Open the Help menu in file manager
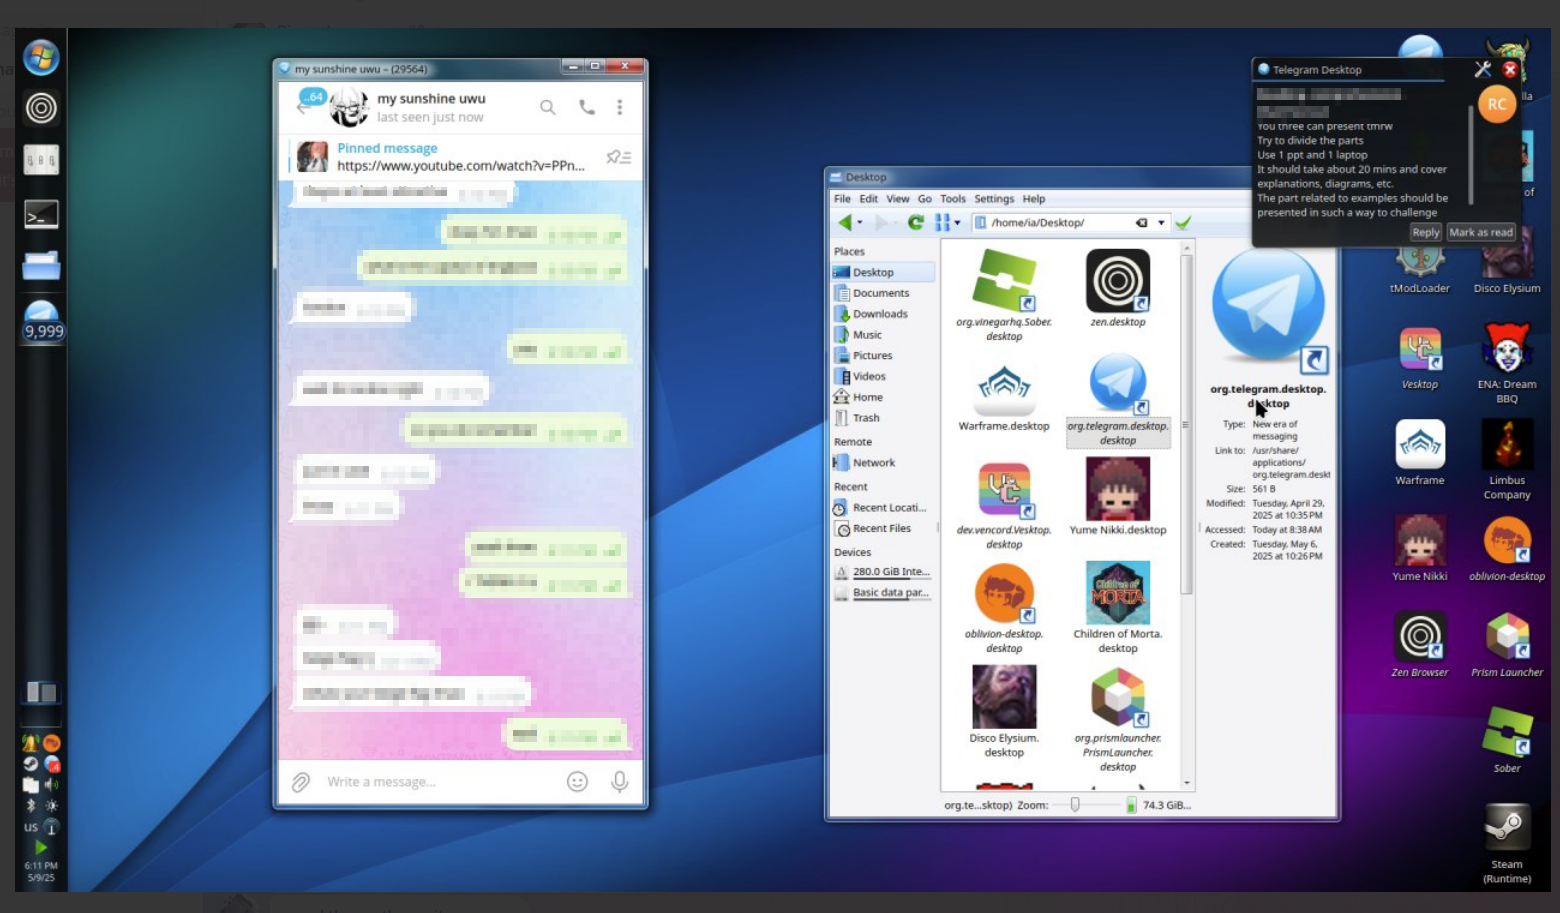 click(1034, 199)
